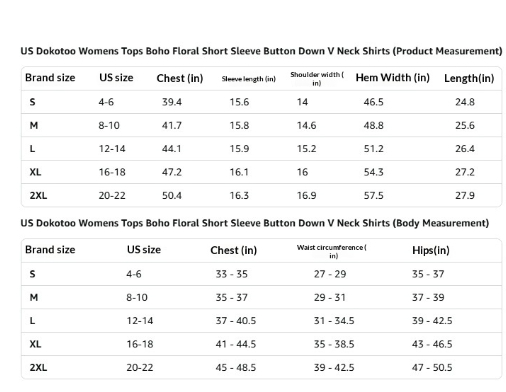Click waist range 29 - 31 for size M
The width and height of the screenshot is (506, 392).
pyautogui.click(x=329, y=298)
